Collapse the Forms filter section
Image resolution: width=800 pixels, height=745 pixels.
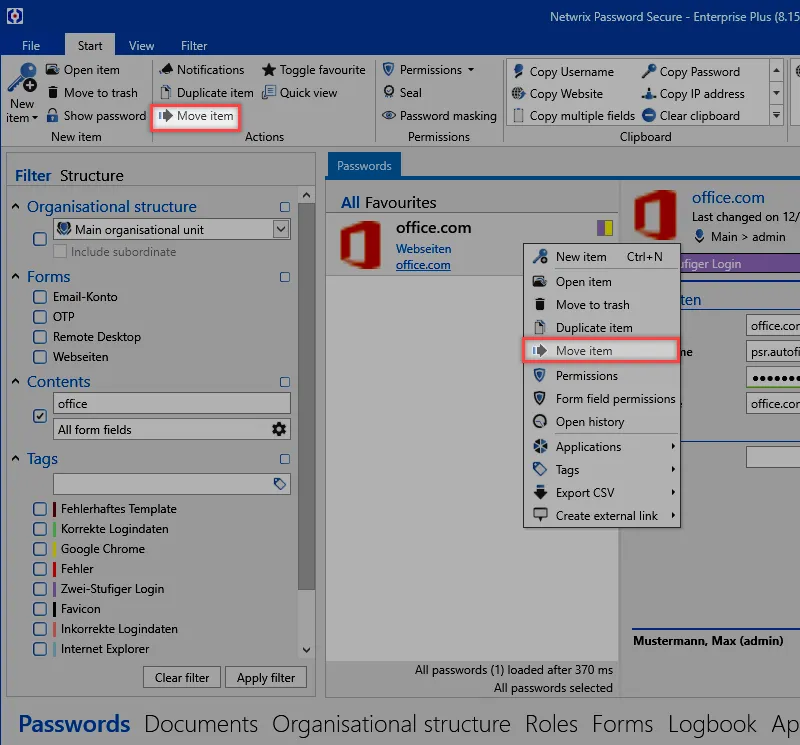(x=16, y=276)
